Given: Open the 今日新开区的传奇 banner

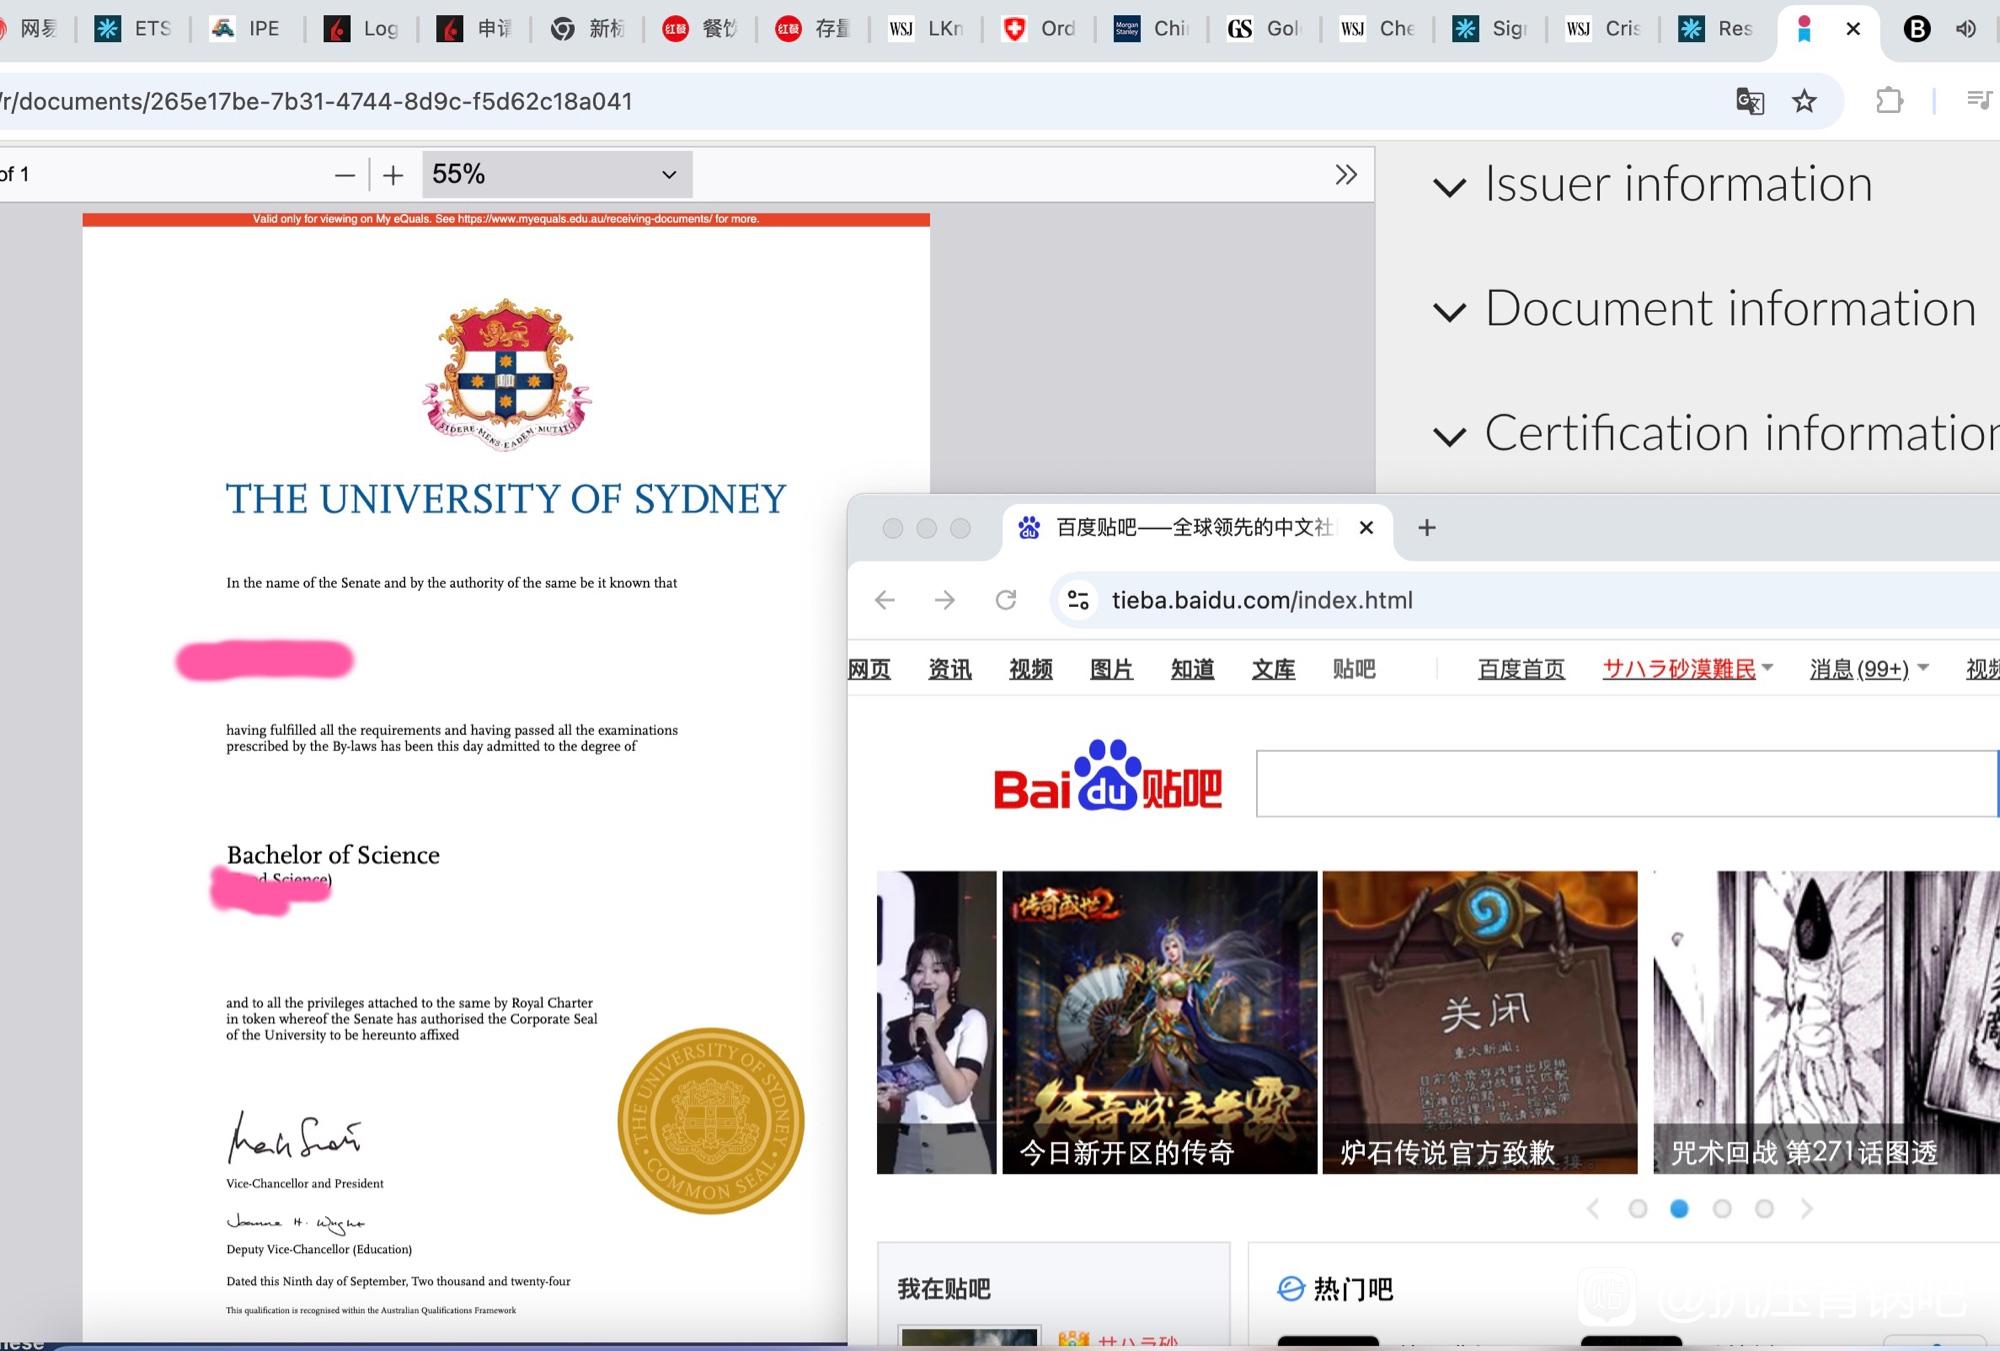Looking at the screenshot, I should [x=1160, y=1022].
